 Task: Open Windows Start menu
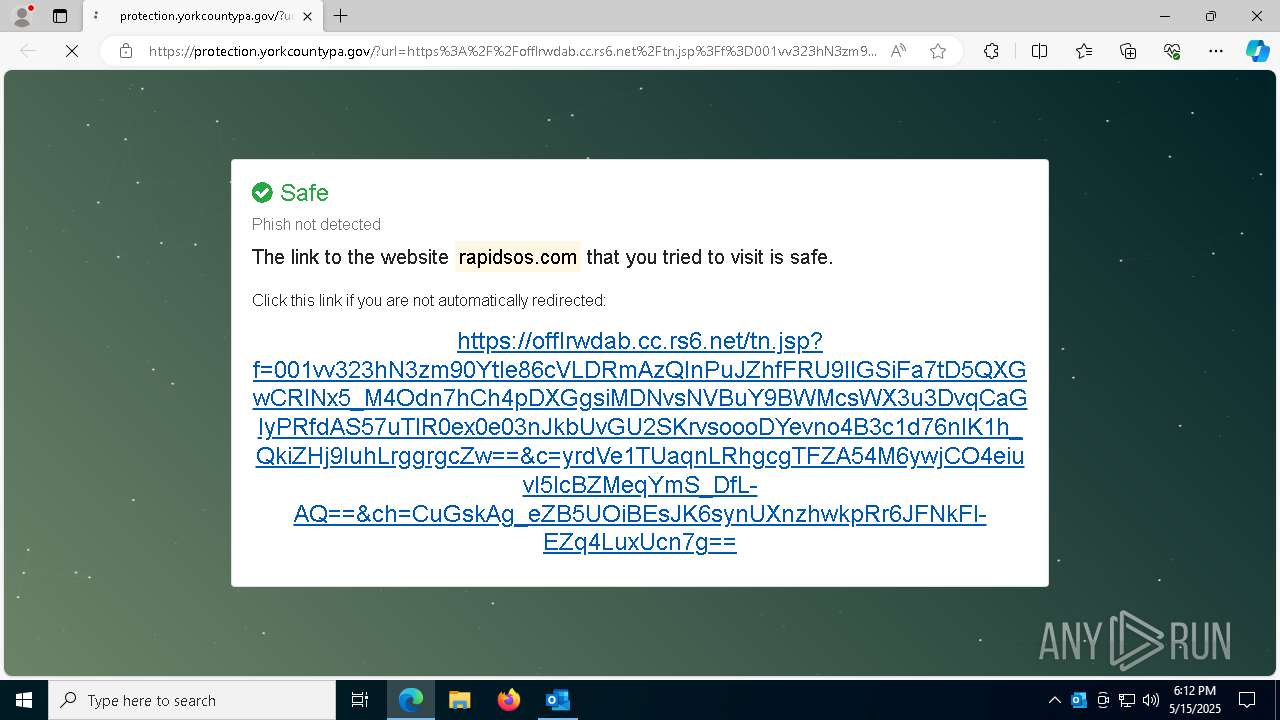coord(24,700)
